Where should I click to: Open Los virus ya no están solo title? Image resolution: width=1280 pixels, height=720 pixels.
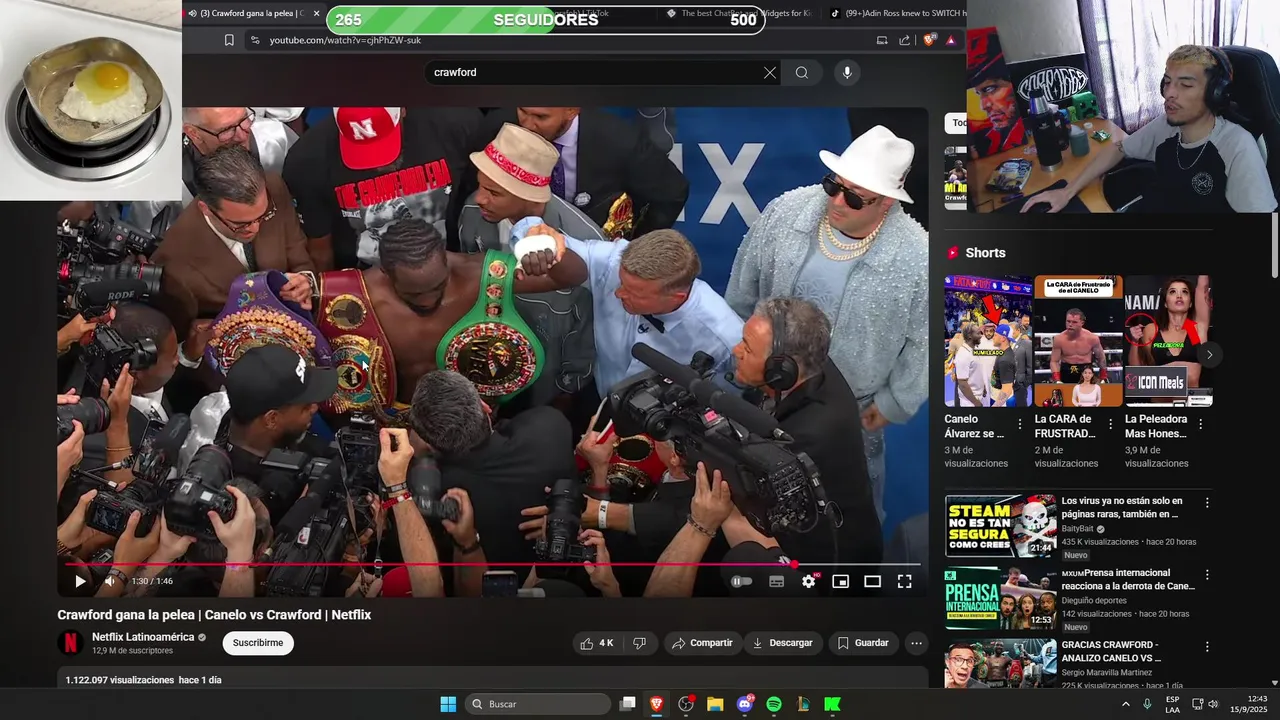[x=1122, y=507]
